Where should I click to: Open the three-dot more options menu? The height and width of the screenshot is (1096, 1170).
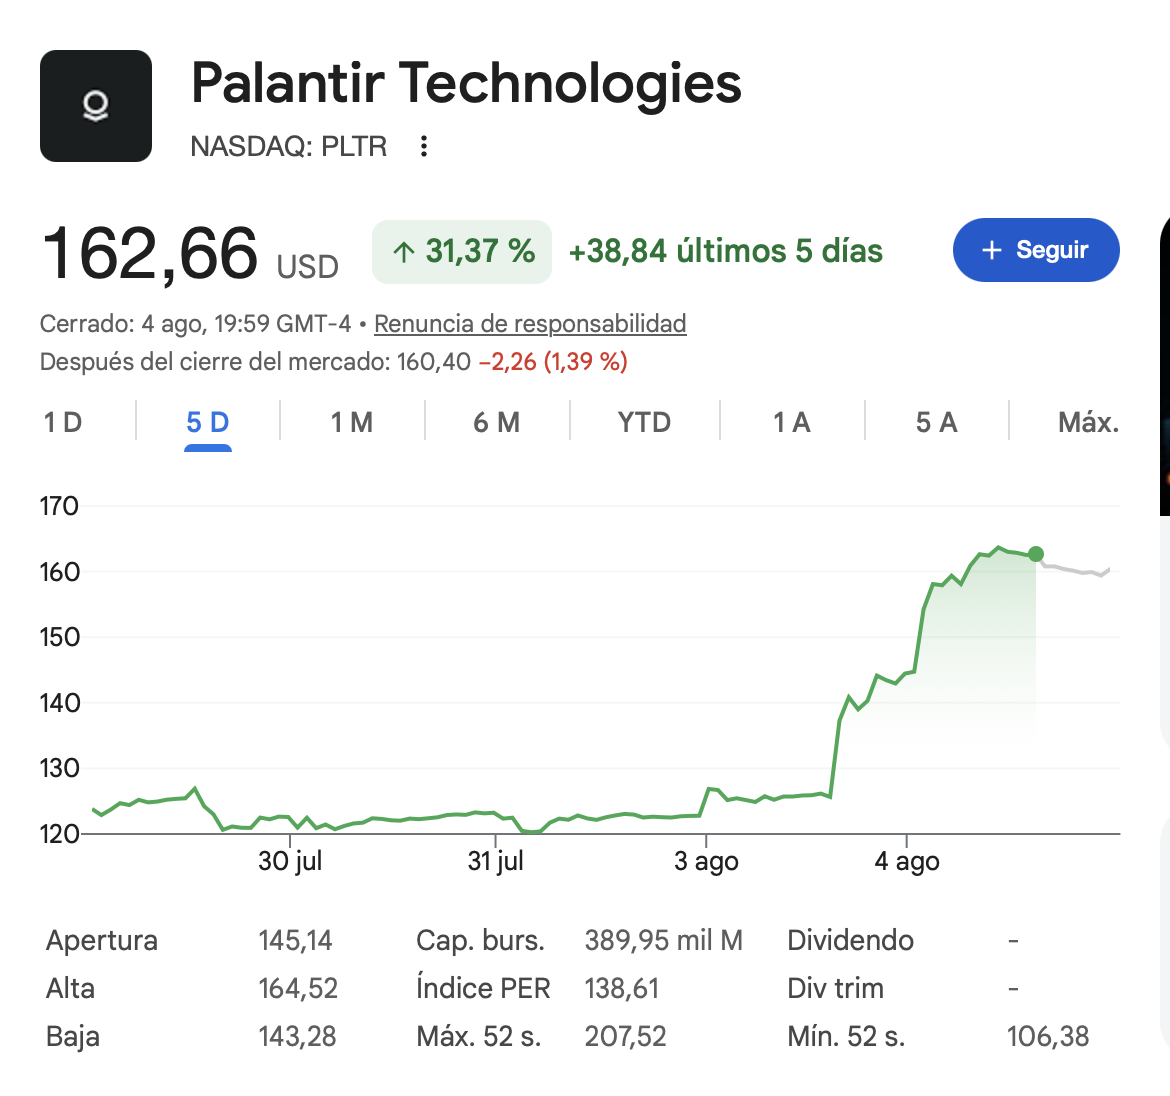(423, 146)
